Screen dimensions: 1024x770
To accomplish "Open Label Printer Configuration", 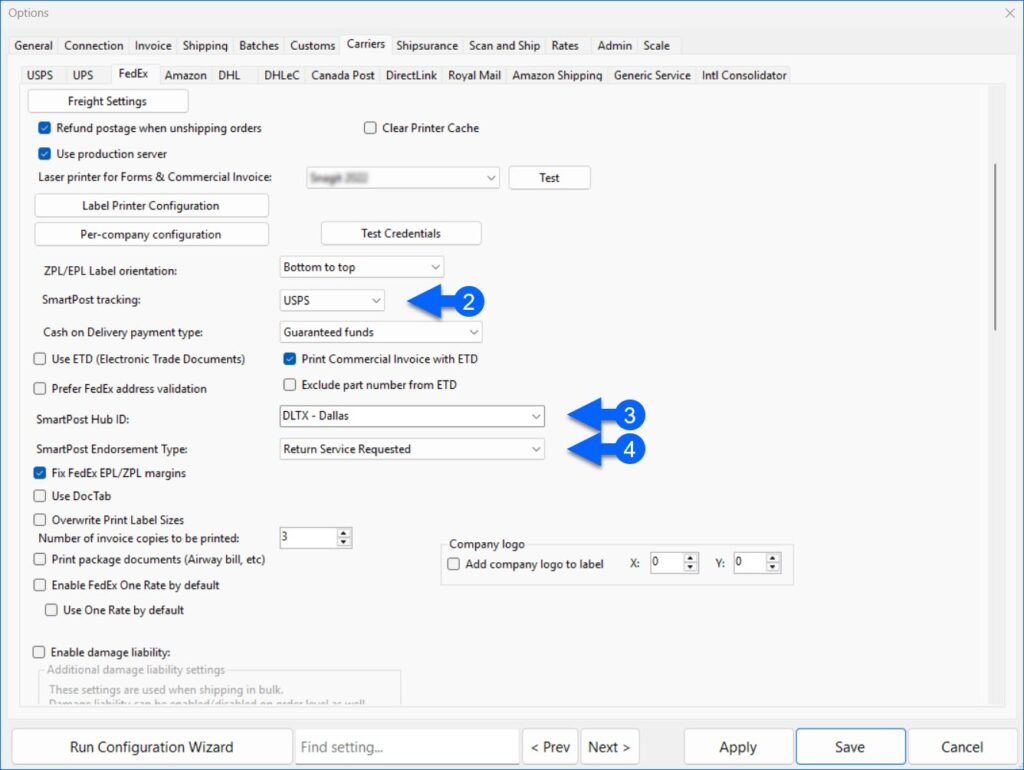I will (x=151, y=205).
